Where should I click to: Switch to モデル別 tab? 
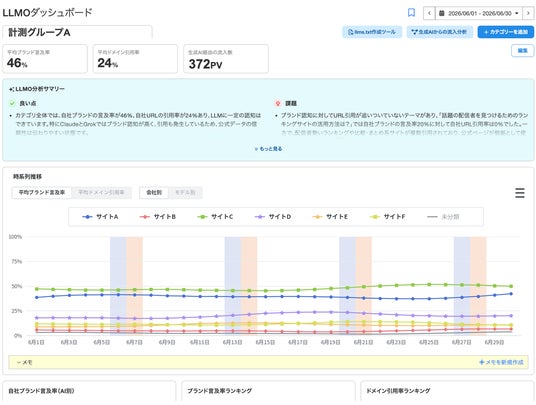pos(185,192)
